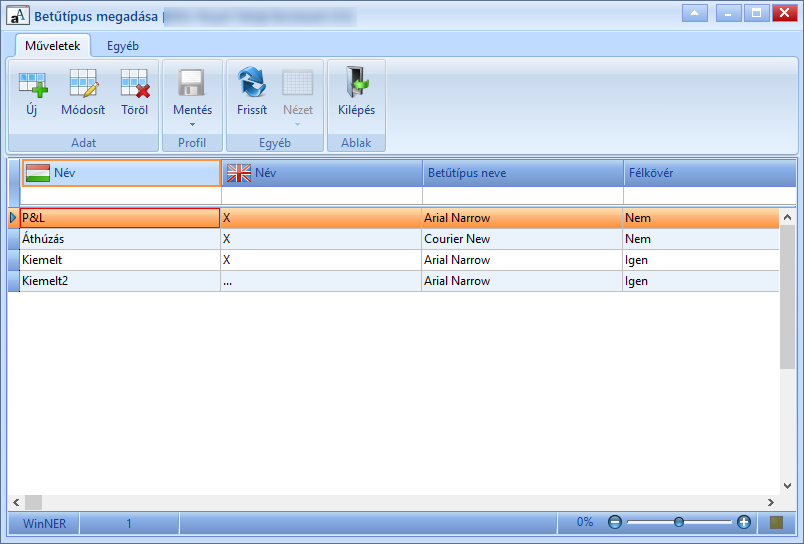Click the Új (new record) icon

32,84
